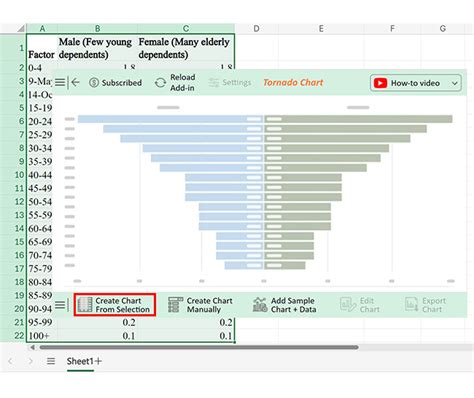Image resolution: width=474 pixels, height=398 pixels.
Task: Click the cell reading 70-74
Action: tap(40, 255)
